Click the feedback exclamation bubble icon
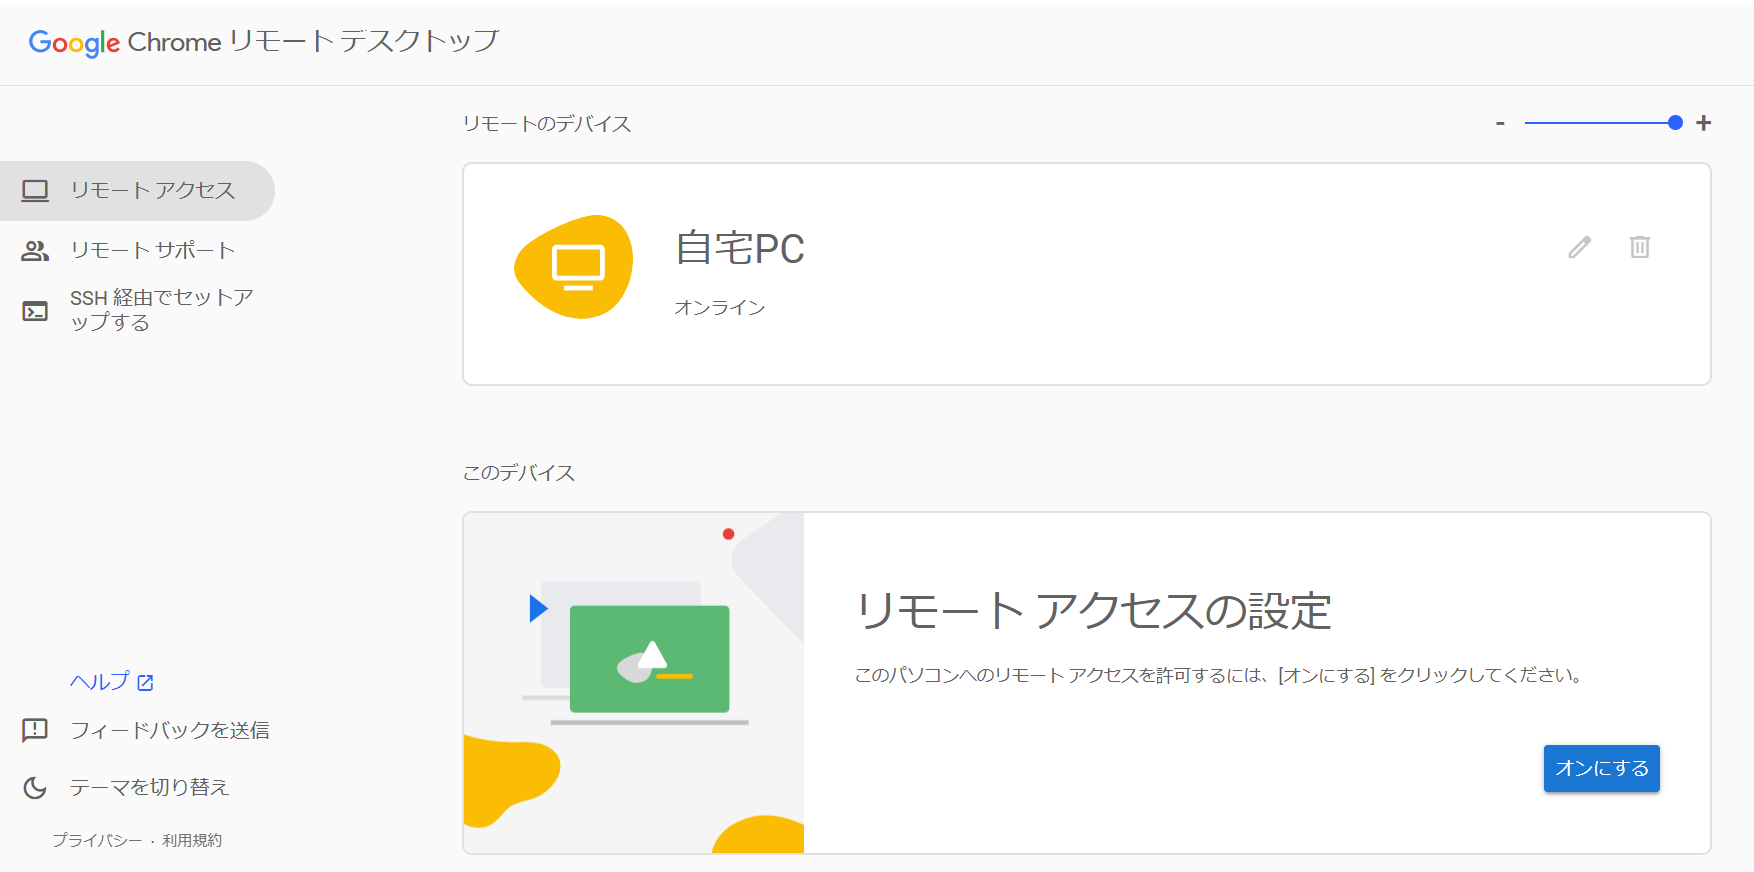Screen dimensions: 1754x872 35,731
